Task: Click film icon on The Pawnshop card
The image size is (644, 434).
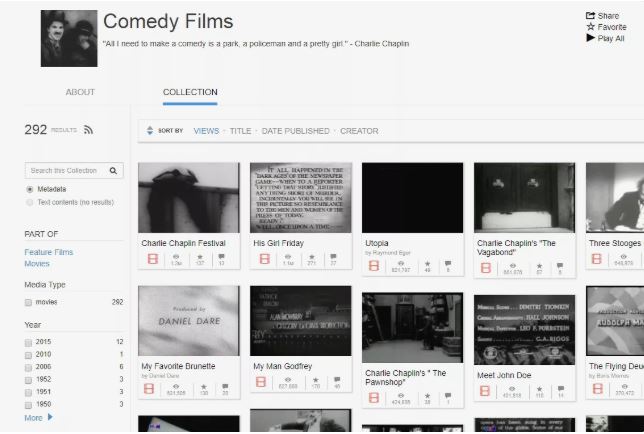Action: 374,397
